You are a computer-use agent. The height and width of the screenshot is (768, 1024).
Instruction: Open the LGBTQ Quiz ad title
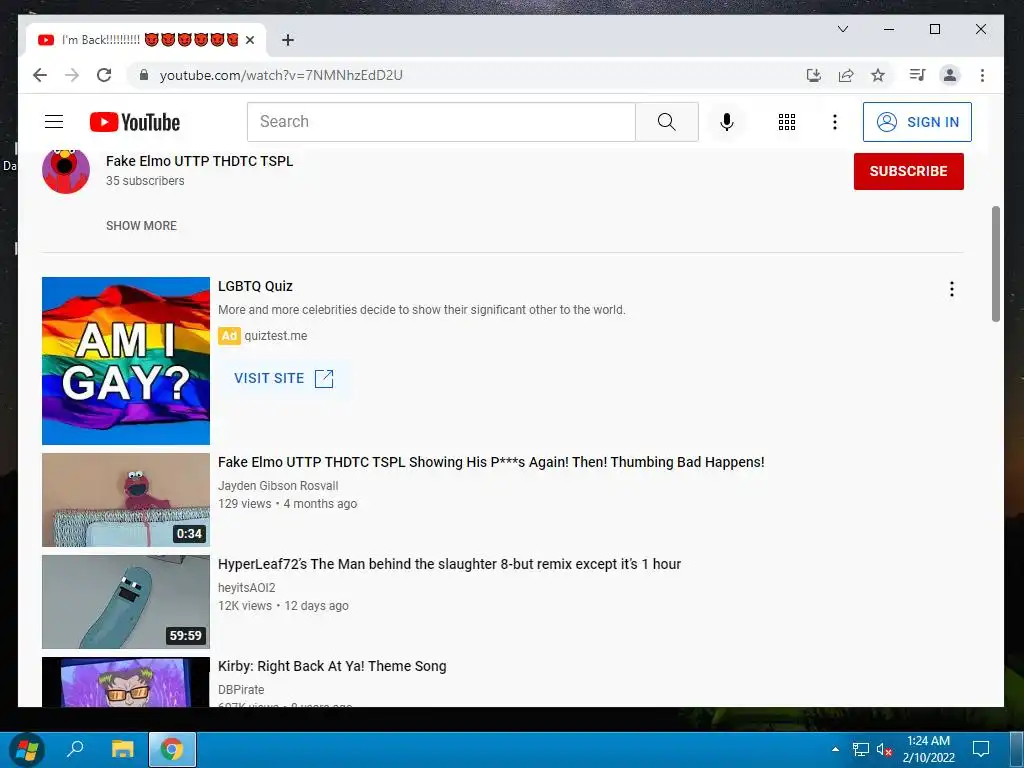pos(255,286)
